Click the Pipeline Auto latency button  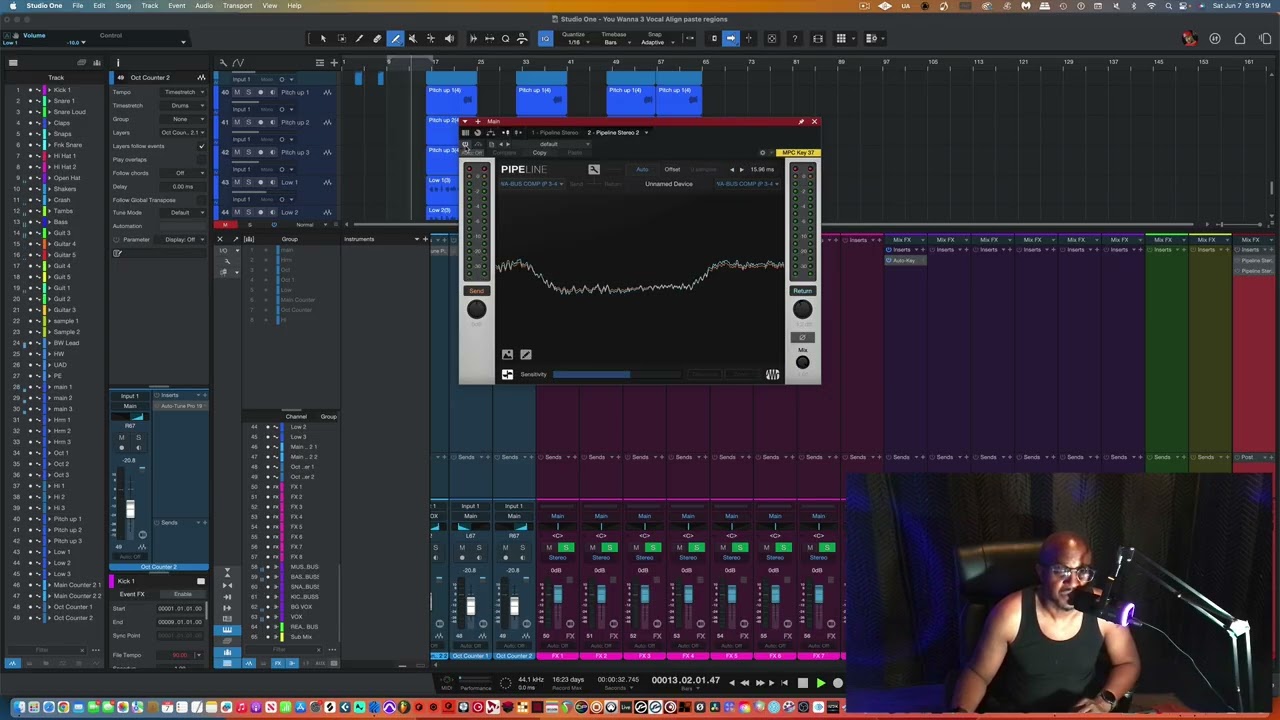coord(642,169)
